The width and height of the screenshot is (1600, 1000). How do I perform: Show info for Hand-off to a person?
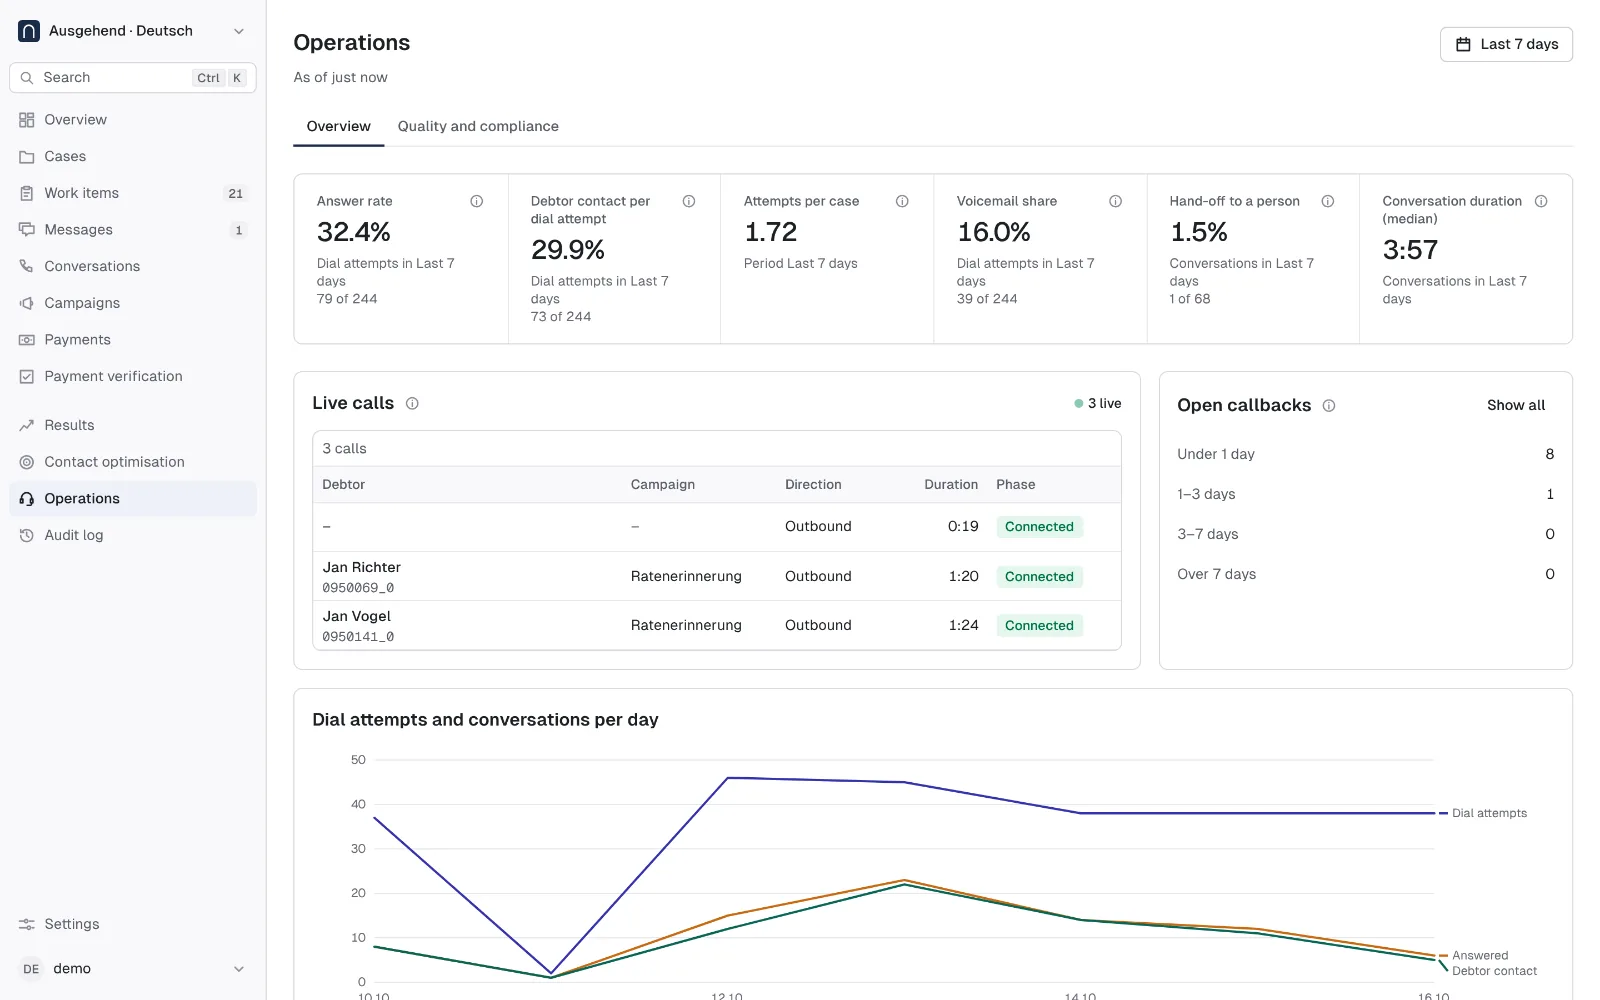[1328, 201]
